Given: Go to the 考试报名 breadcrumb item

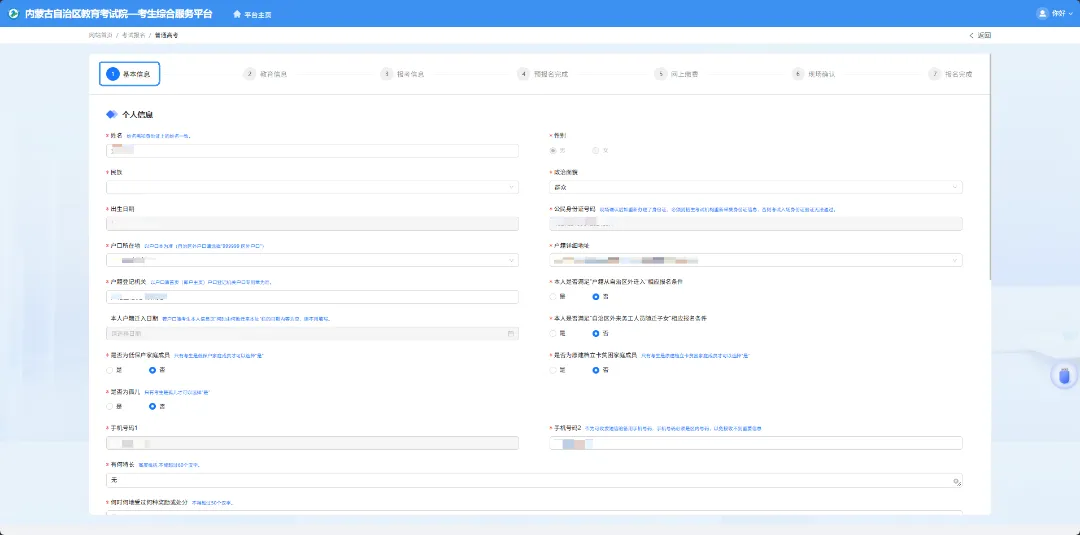Looking at the screenshot, I should (134, 35).
